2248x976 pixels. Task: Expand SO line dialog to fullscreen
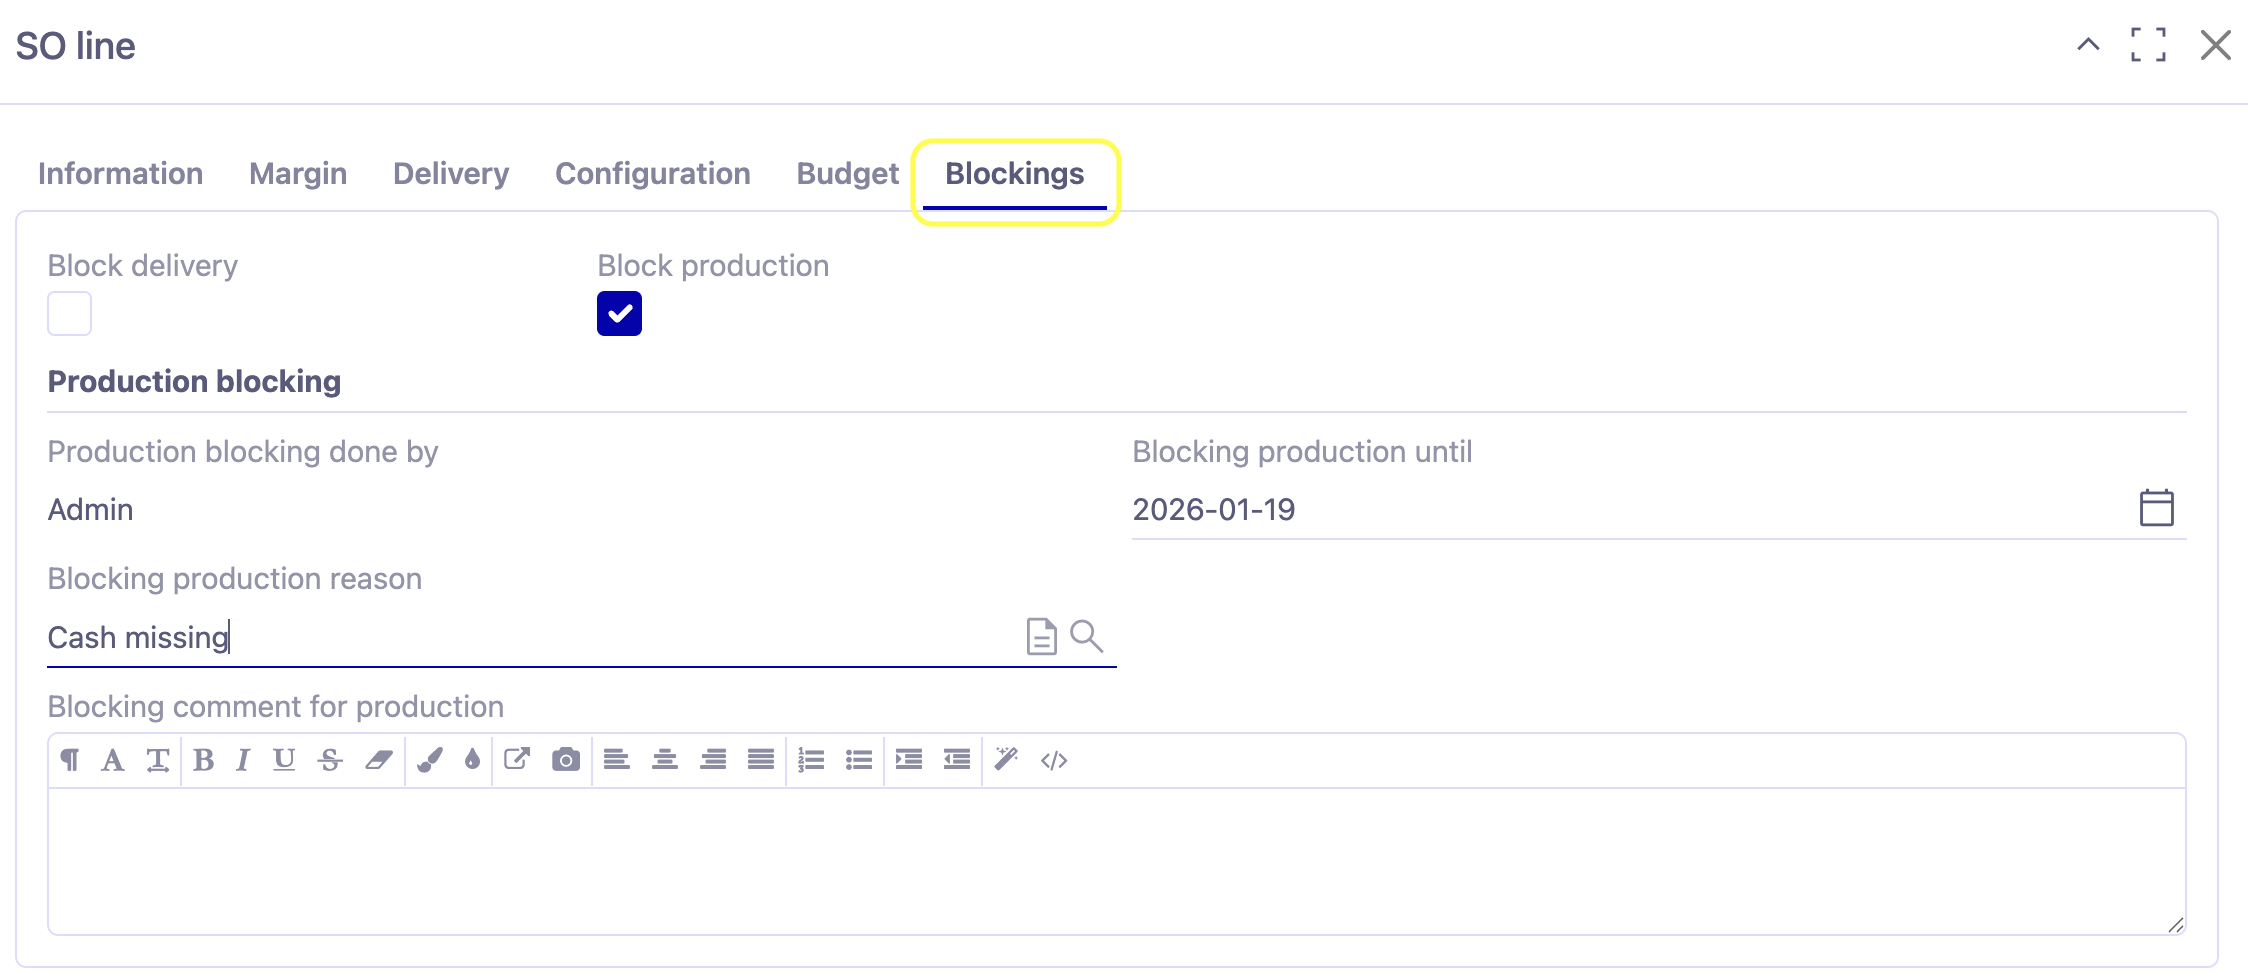click(x=2148, y=45)
